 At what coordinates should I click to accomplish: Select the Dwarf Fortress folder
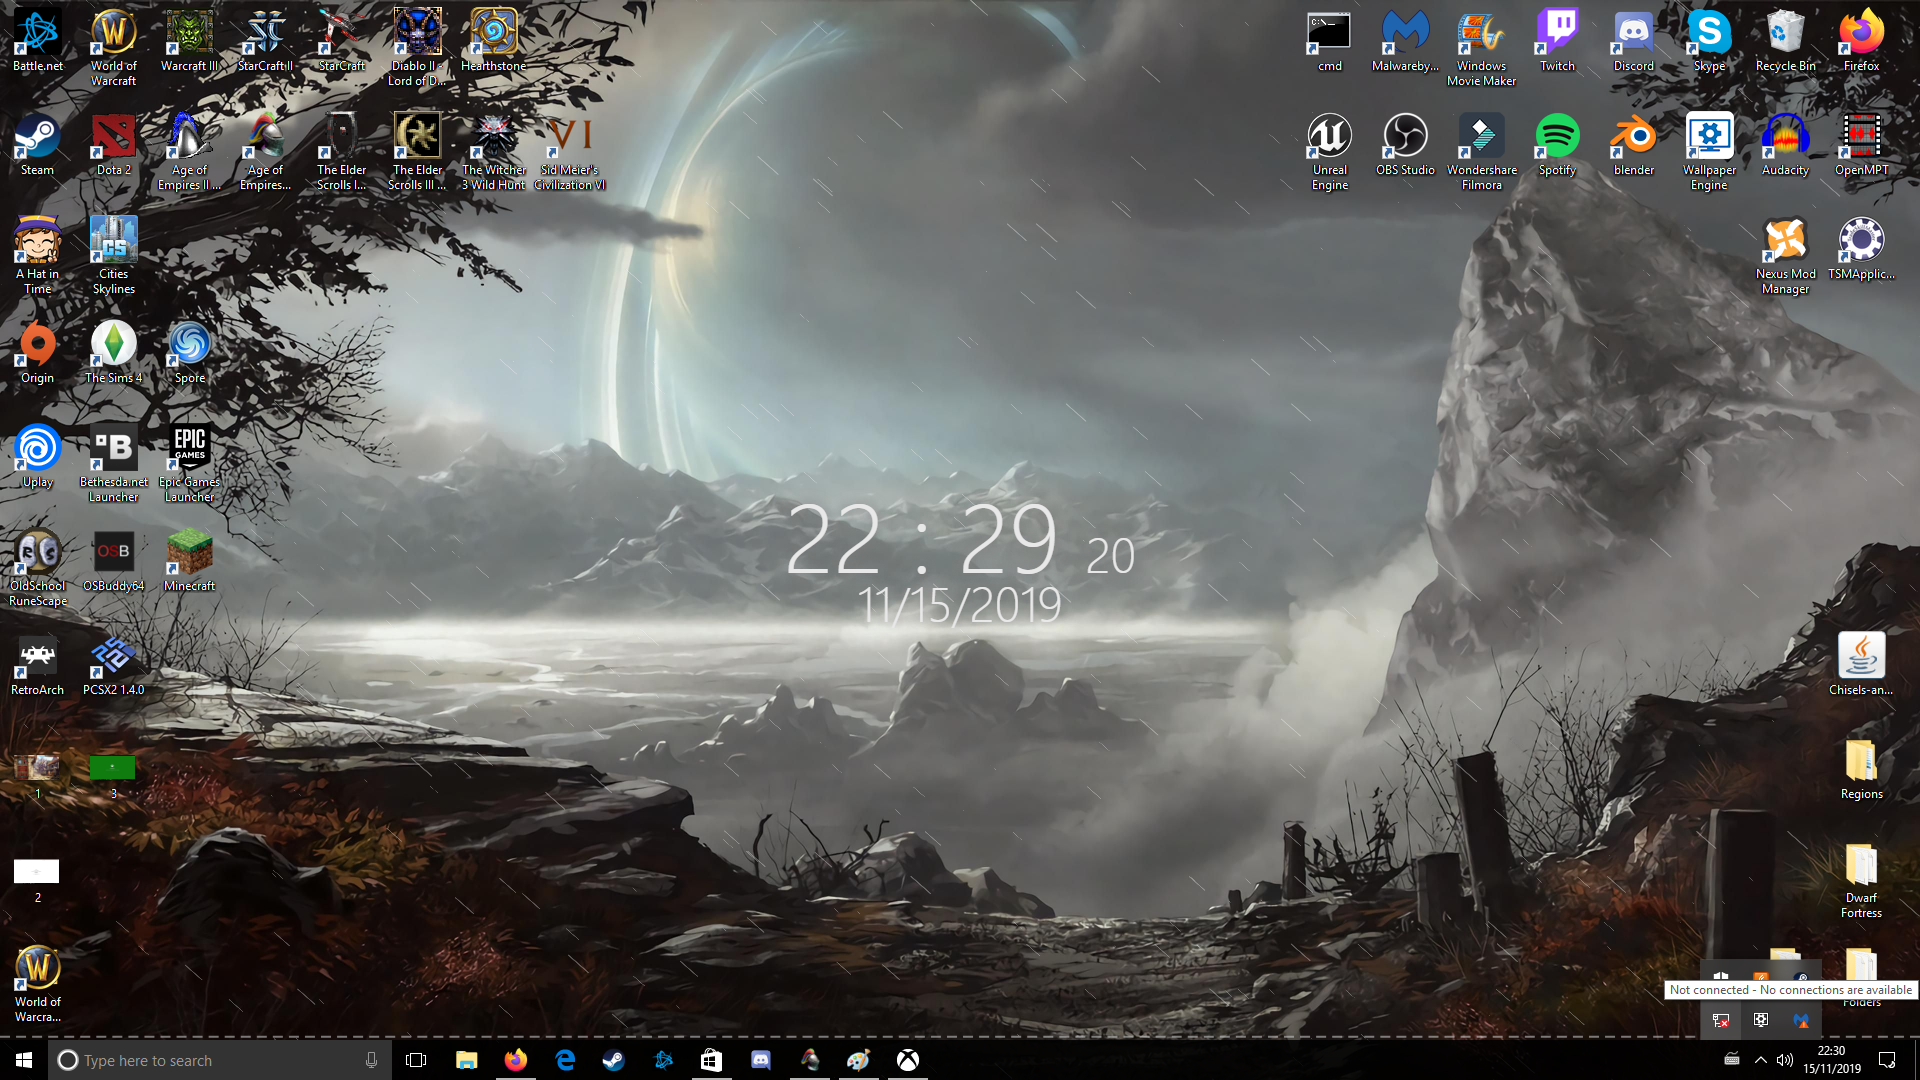[1862, 881]
